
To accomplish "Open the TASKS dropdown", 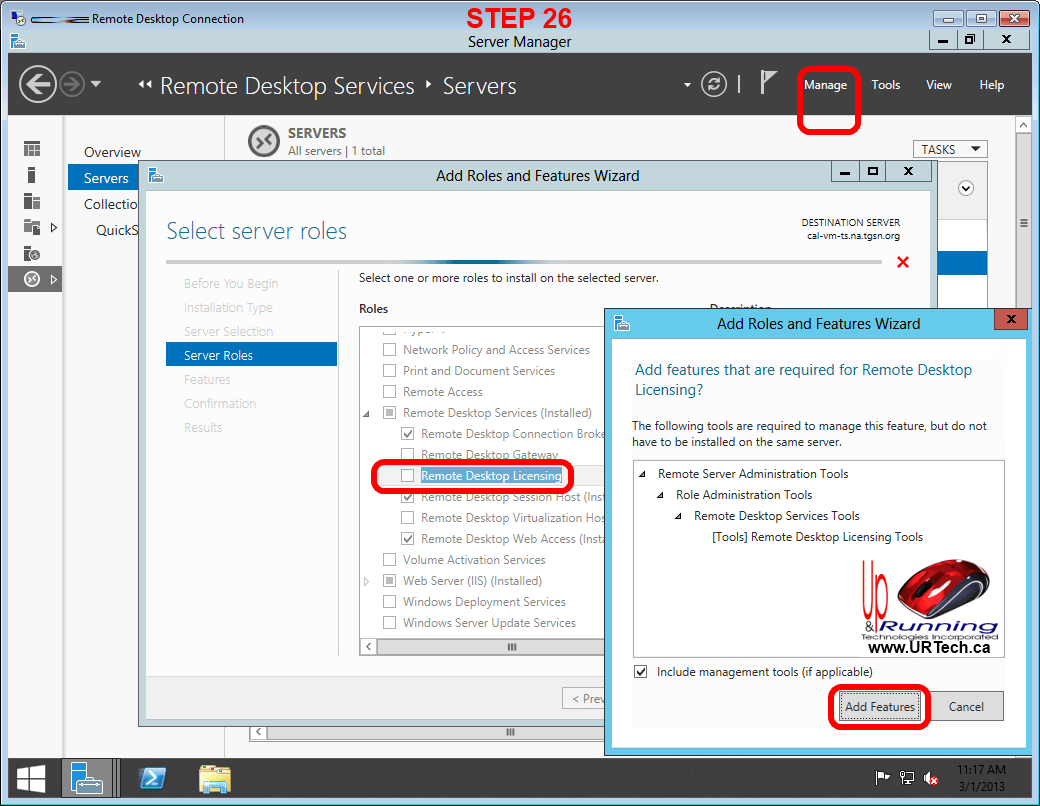I will pyautogui.click(x=949, y=149).
